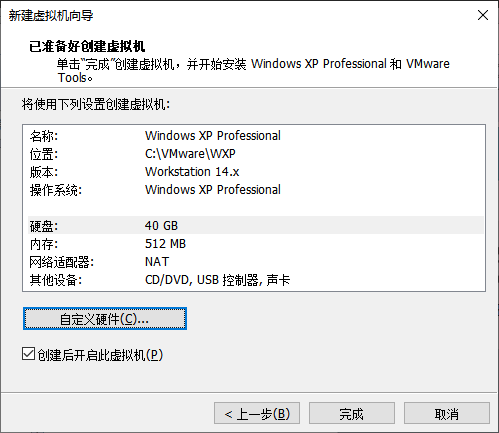This screenshot has height=433, width=499.
Task: Click the 新建虚拟机向导 title bar text
Action: click(51, 15)
